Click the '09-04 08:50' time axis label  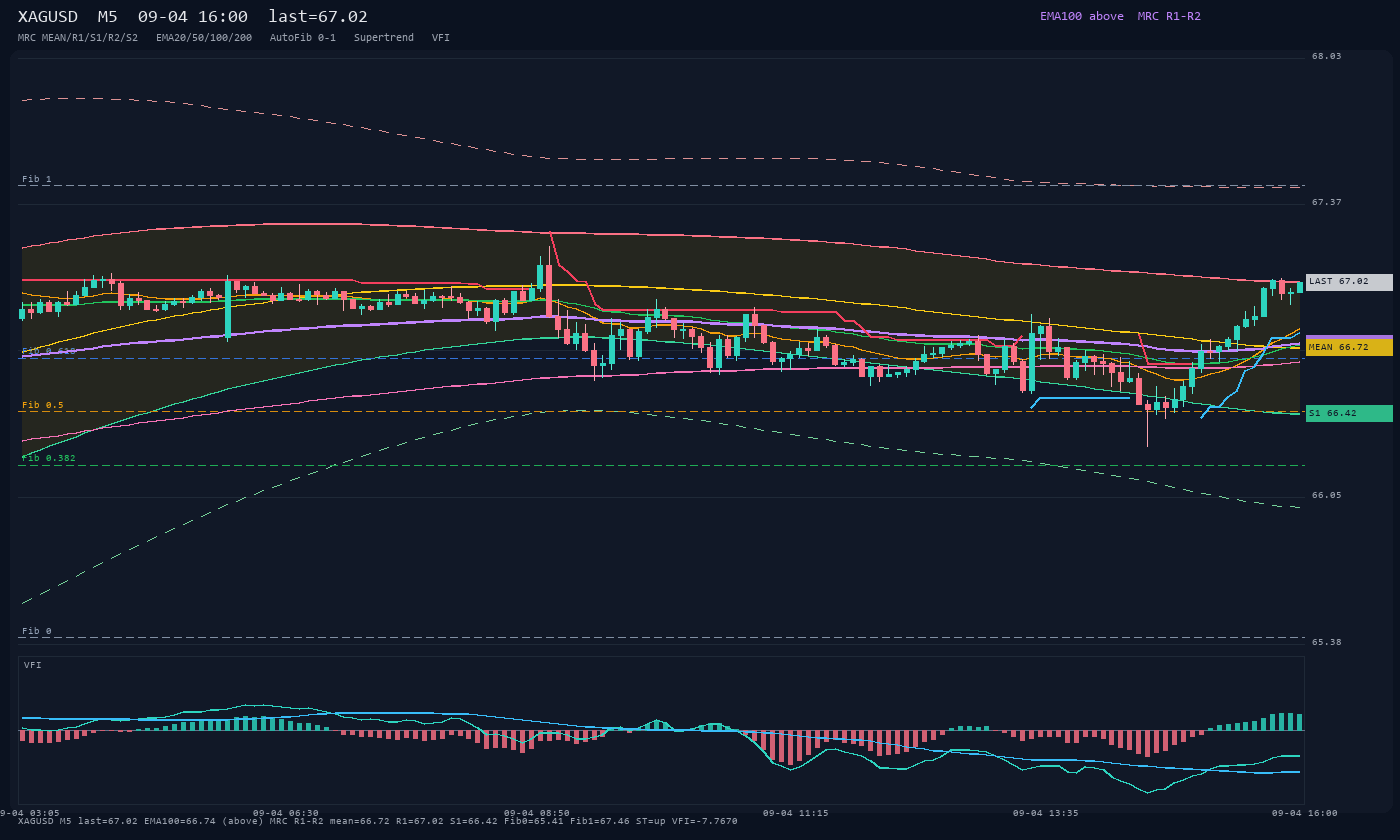coord(537,813)
